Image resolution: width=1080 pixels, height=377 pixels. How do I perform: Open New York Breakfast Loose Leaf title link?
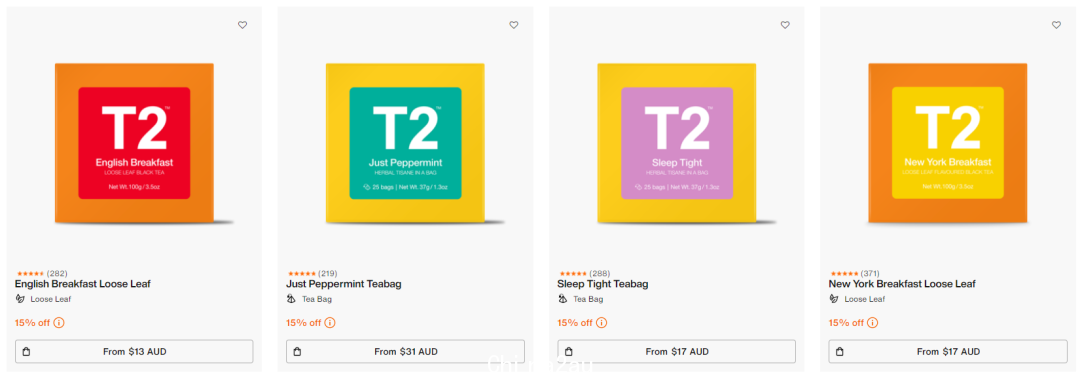point(902,284)
